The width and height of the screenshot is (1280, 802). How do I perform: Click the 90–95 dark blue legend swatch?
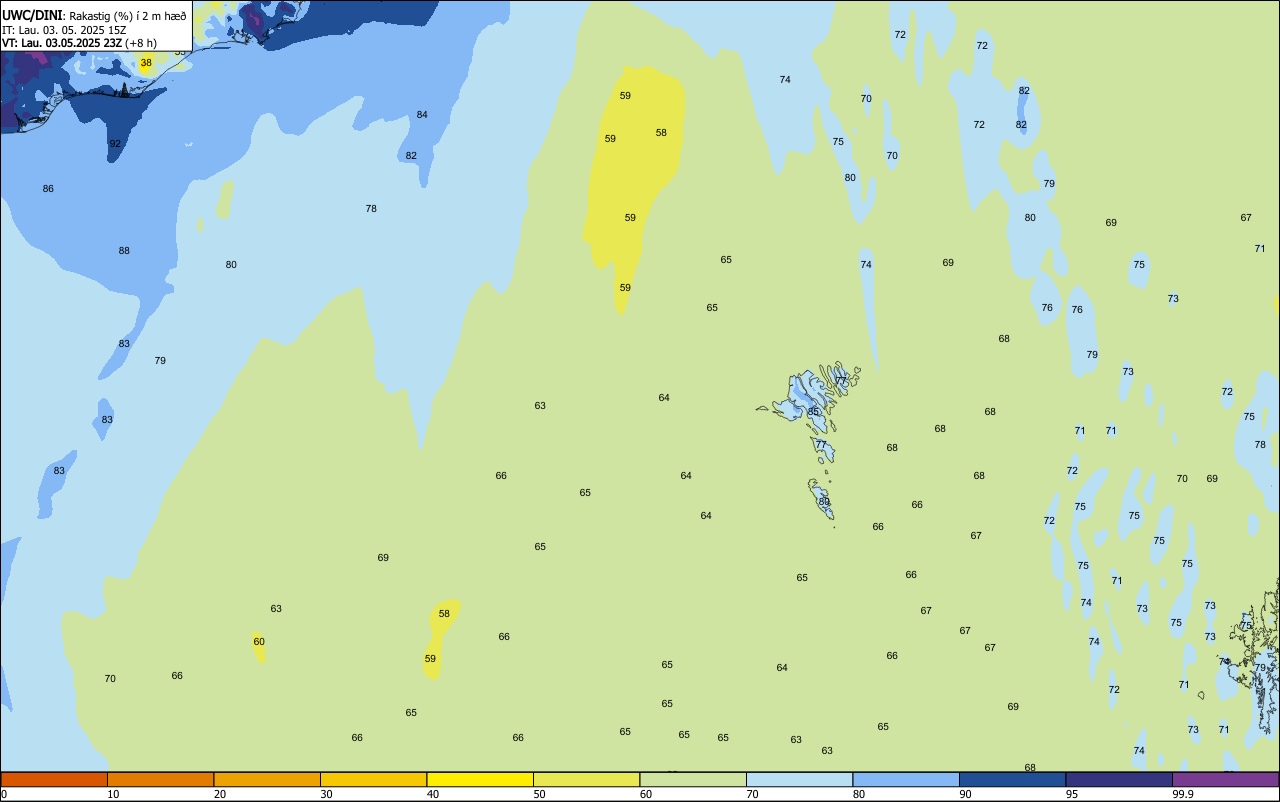pos(1012,779)
